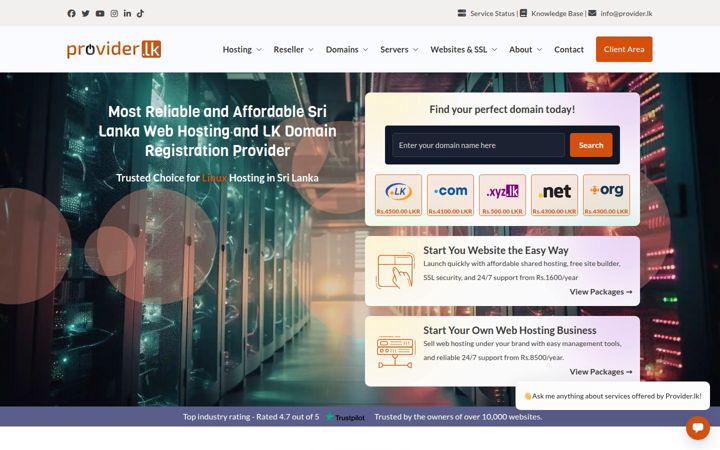The width and height of the screenshot is (720, 450).
Task: Go home via the provider.lk logo
Action: click(x=114, y=49)
